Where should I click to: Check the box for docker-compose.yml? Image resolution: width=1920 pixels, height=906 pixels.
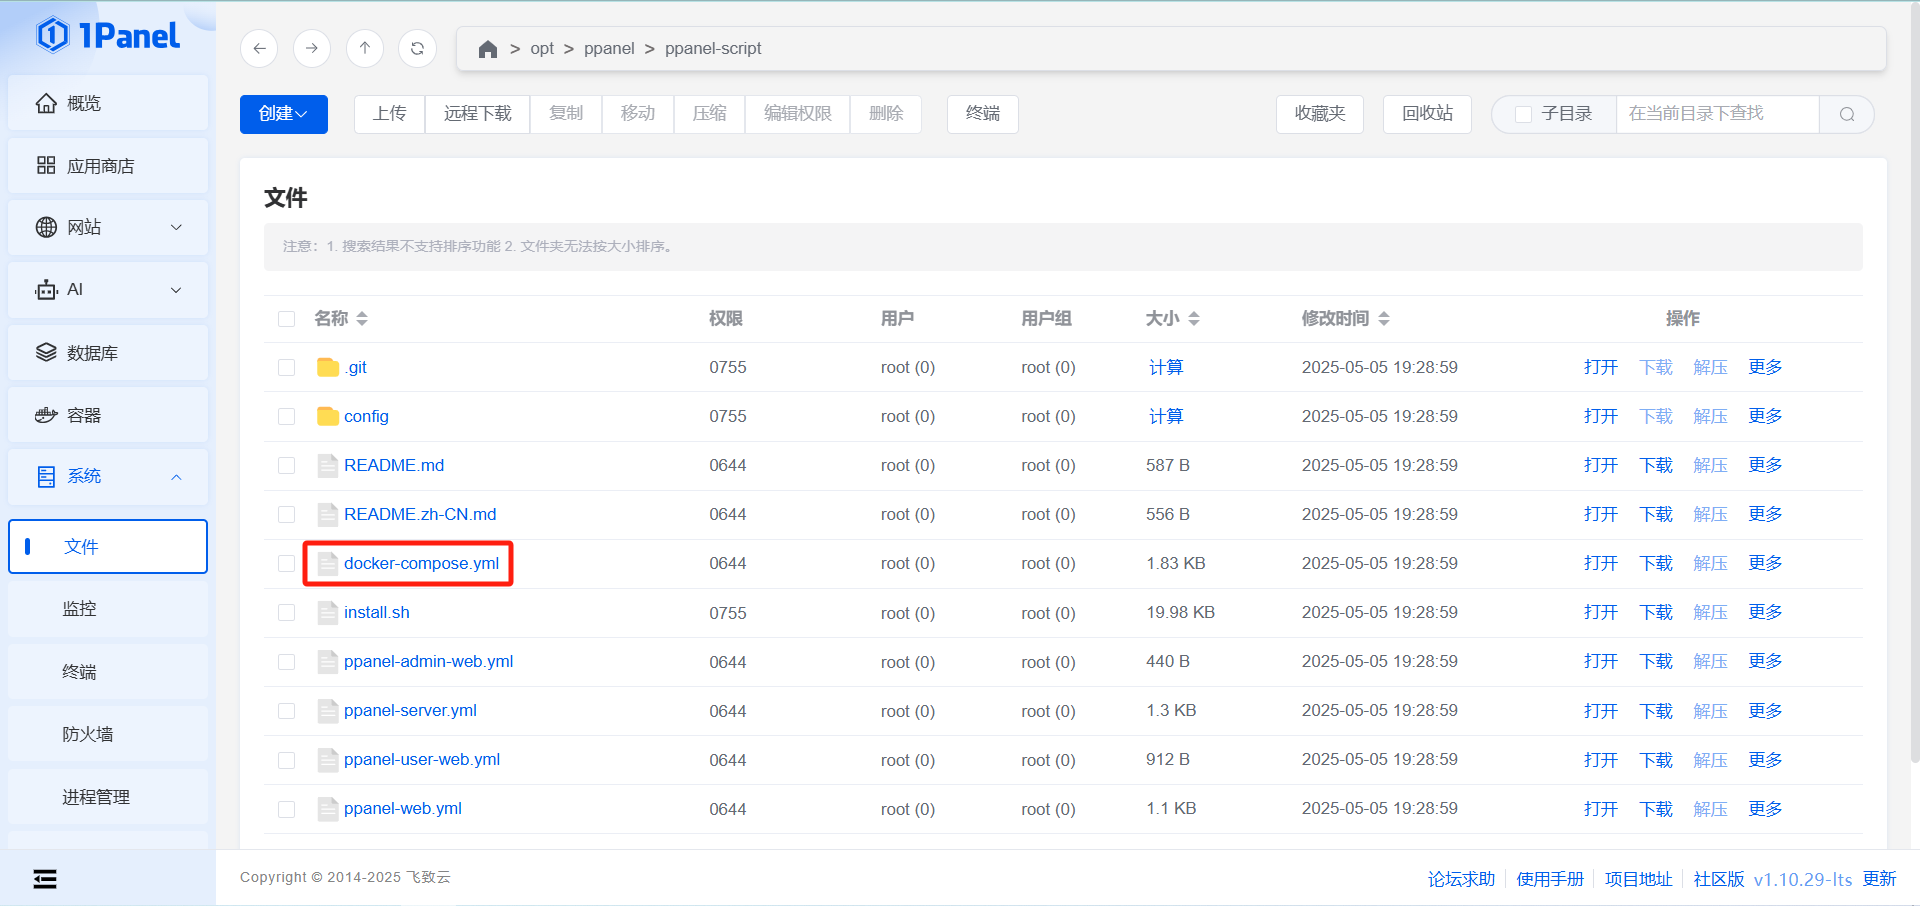click(x=287, y=563)
